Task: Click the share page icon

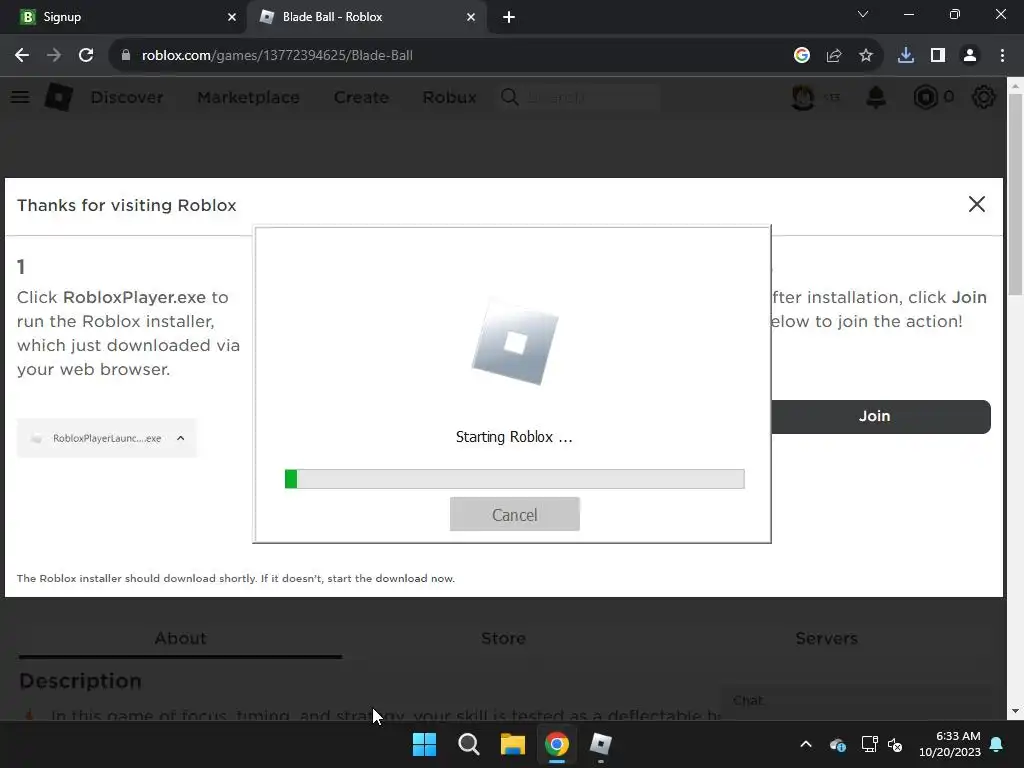Action: [833, 56]
